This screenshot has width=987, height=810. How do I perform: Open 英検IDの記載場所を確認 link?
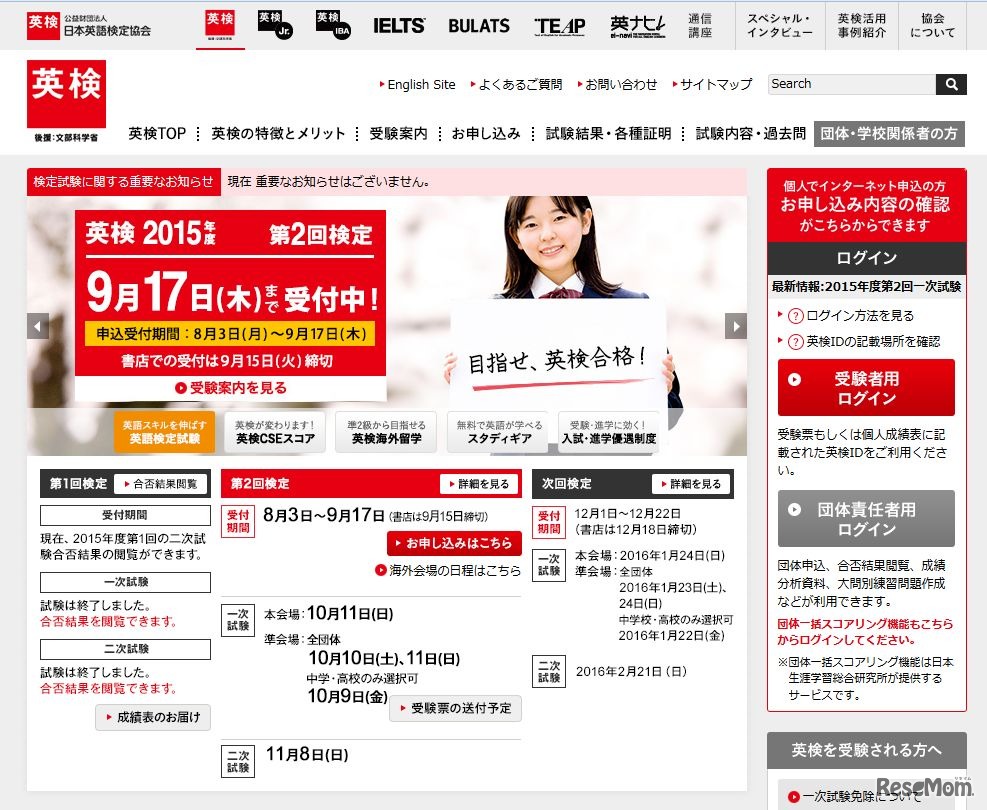click(873, 342)
